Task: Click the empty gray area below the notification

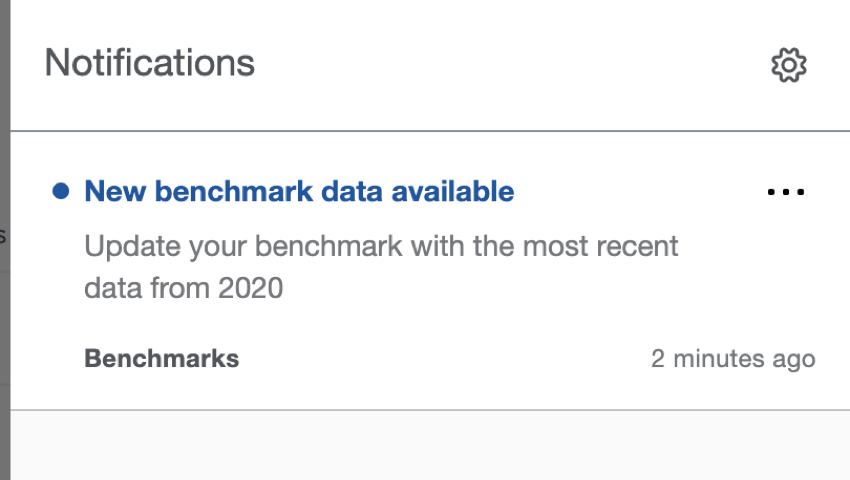Action: coord(430,445)
